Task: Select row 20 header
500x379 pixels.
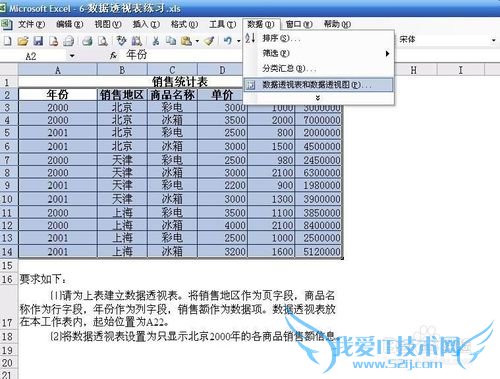Action: click(9, 363)
